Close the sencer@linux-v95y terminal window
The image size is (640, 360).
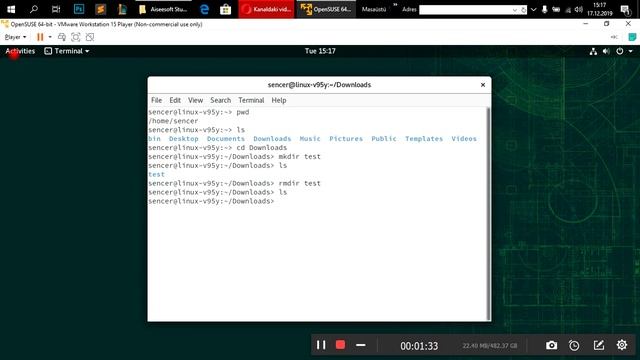[483, 85]
